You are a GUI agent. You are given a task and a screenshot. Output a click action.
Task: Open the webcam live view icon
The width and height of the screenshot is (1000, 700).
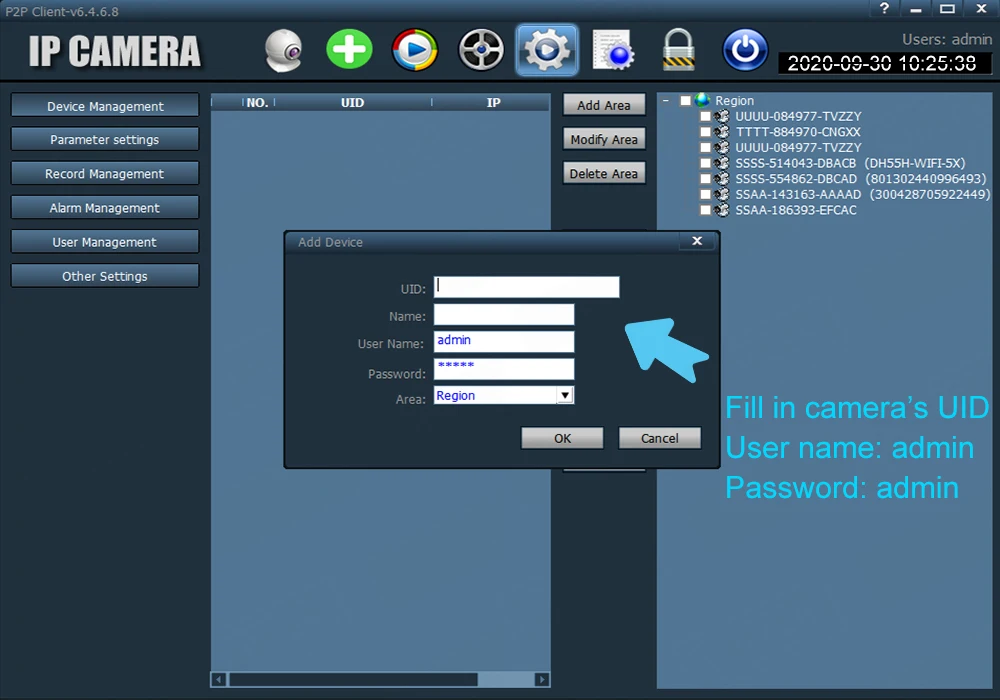click(284, 50)
